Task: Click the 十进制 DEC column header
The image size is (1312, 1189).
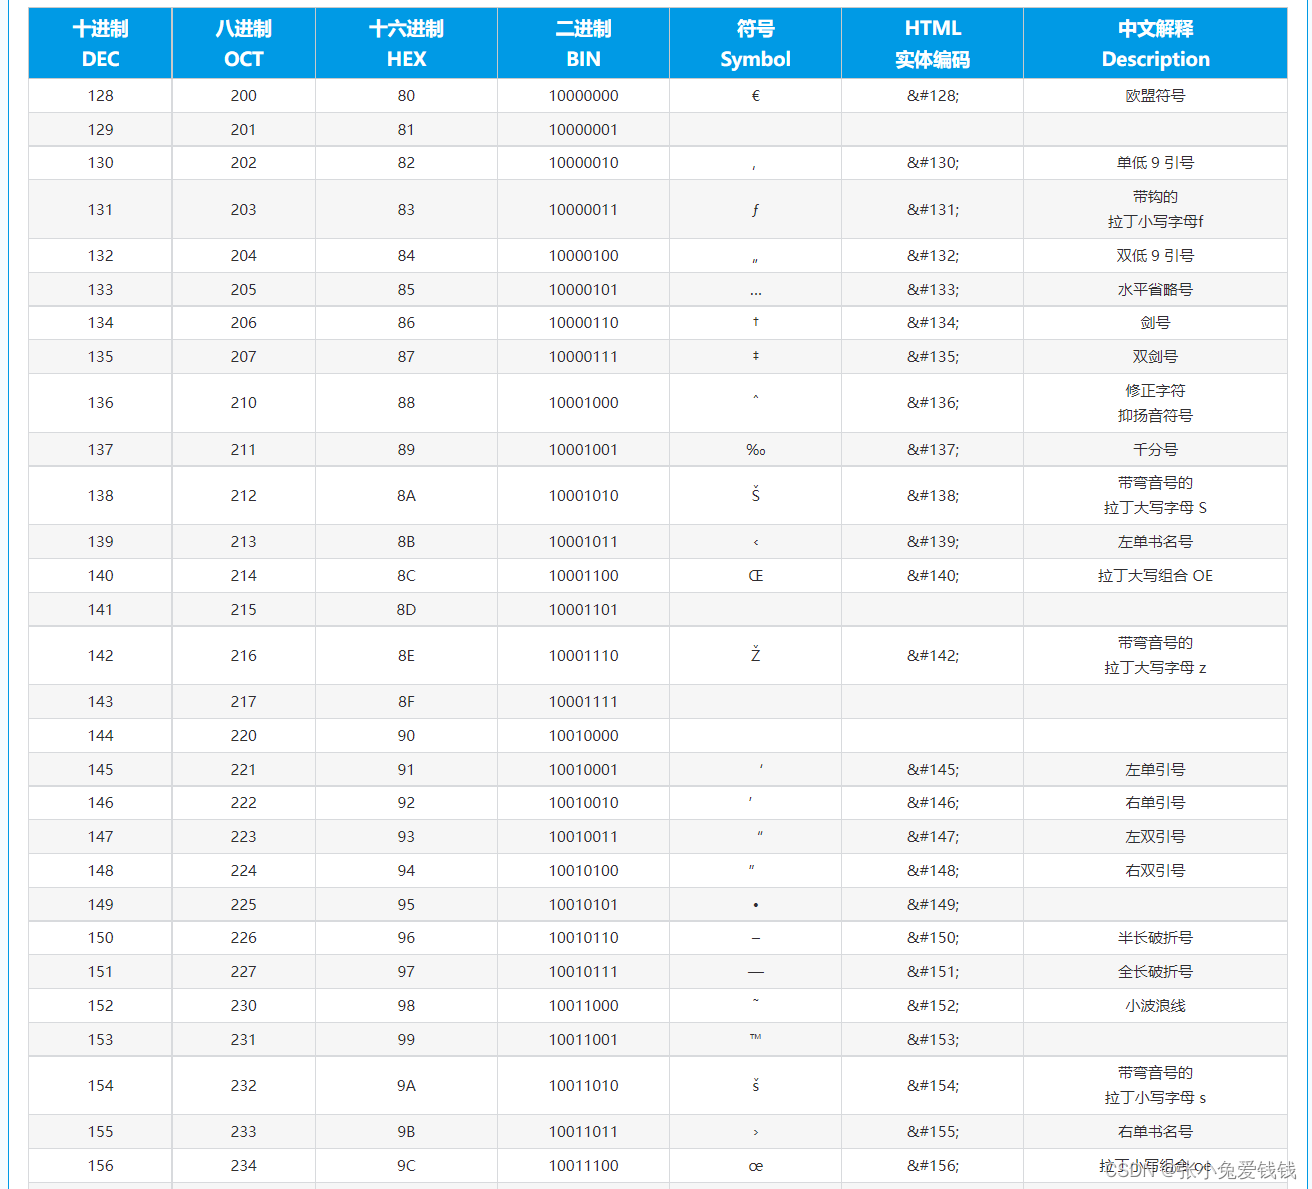Action: (100, 43)
